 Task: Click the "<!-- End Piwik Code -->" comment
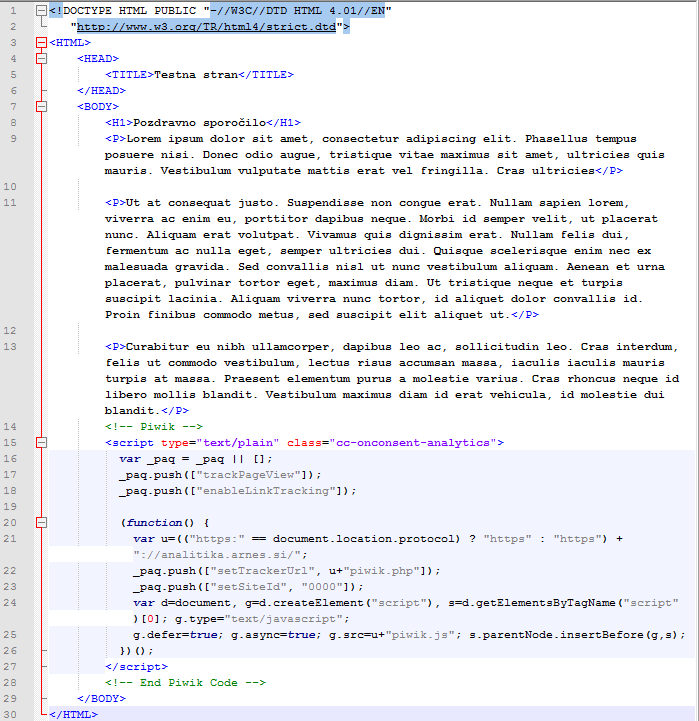[185, 683]
